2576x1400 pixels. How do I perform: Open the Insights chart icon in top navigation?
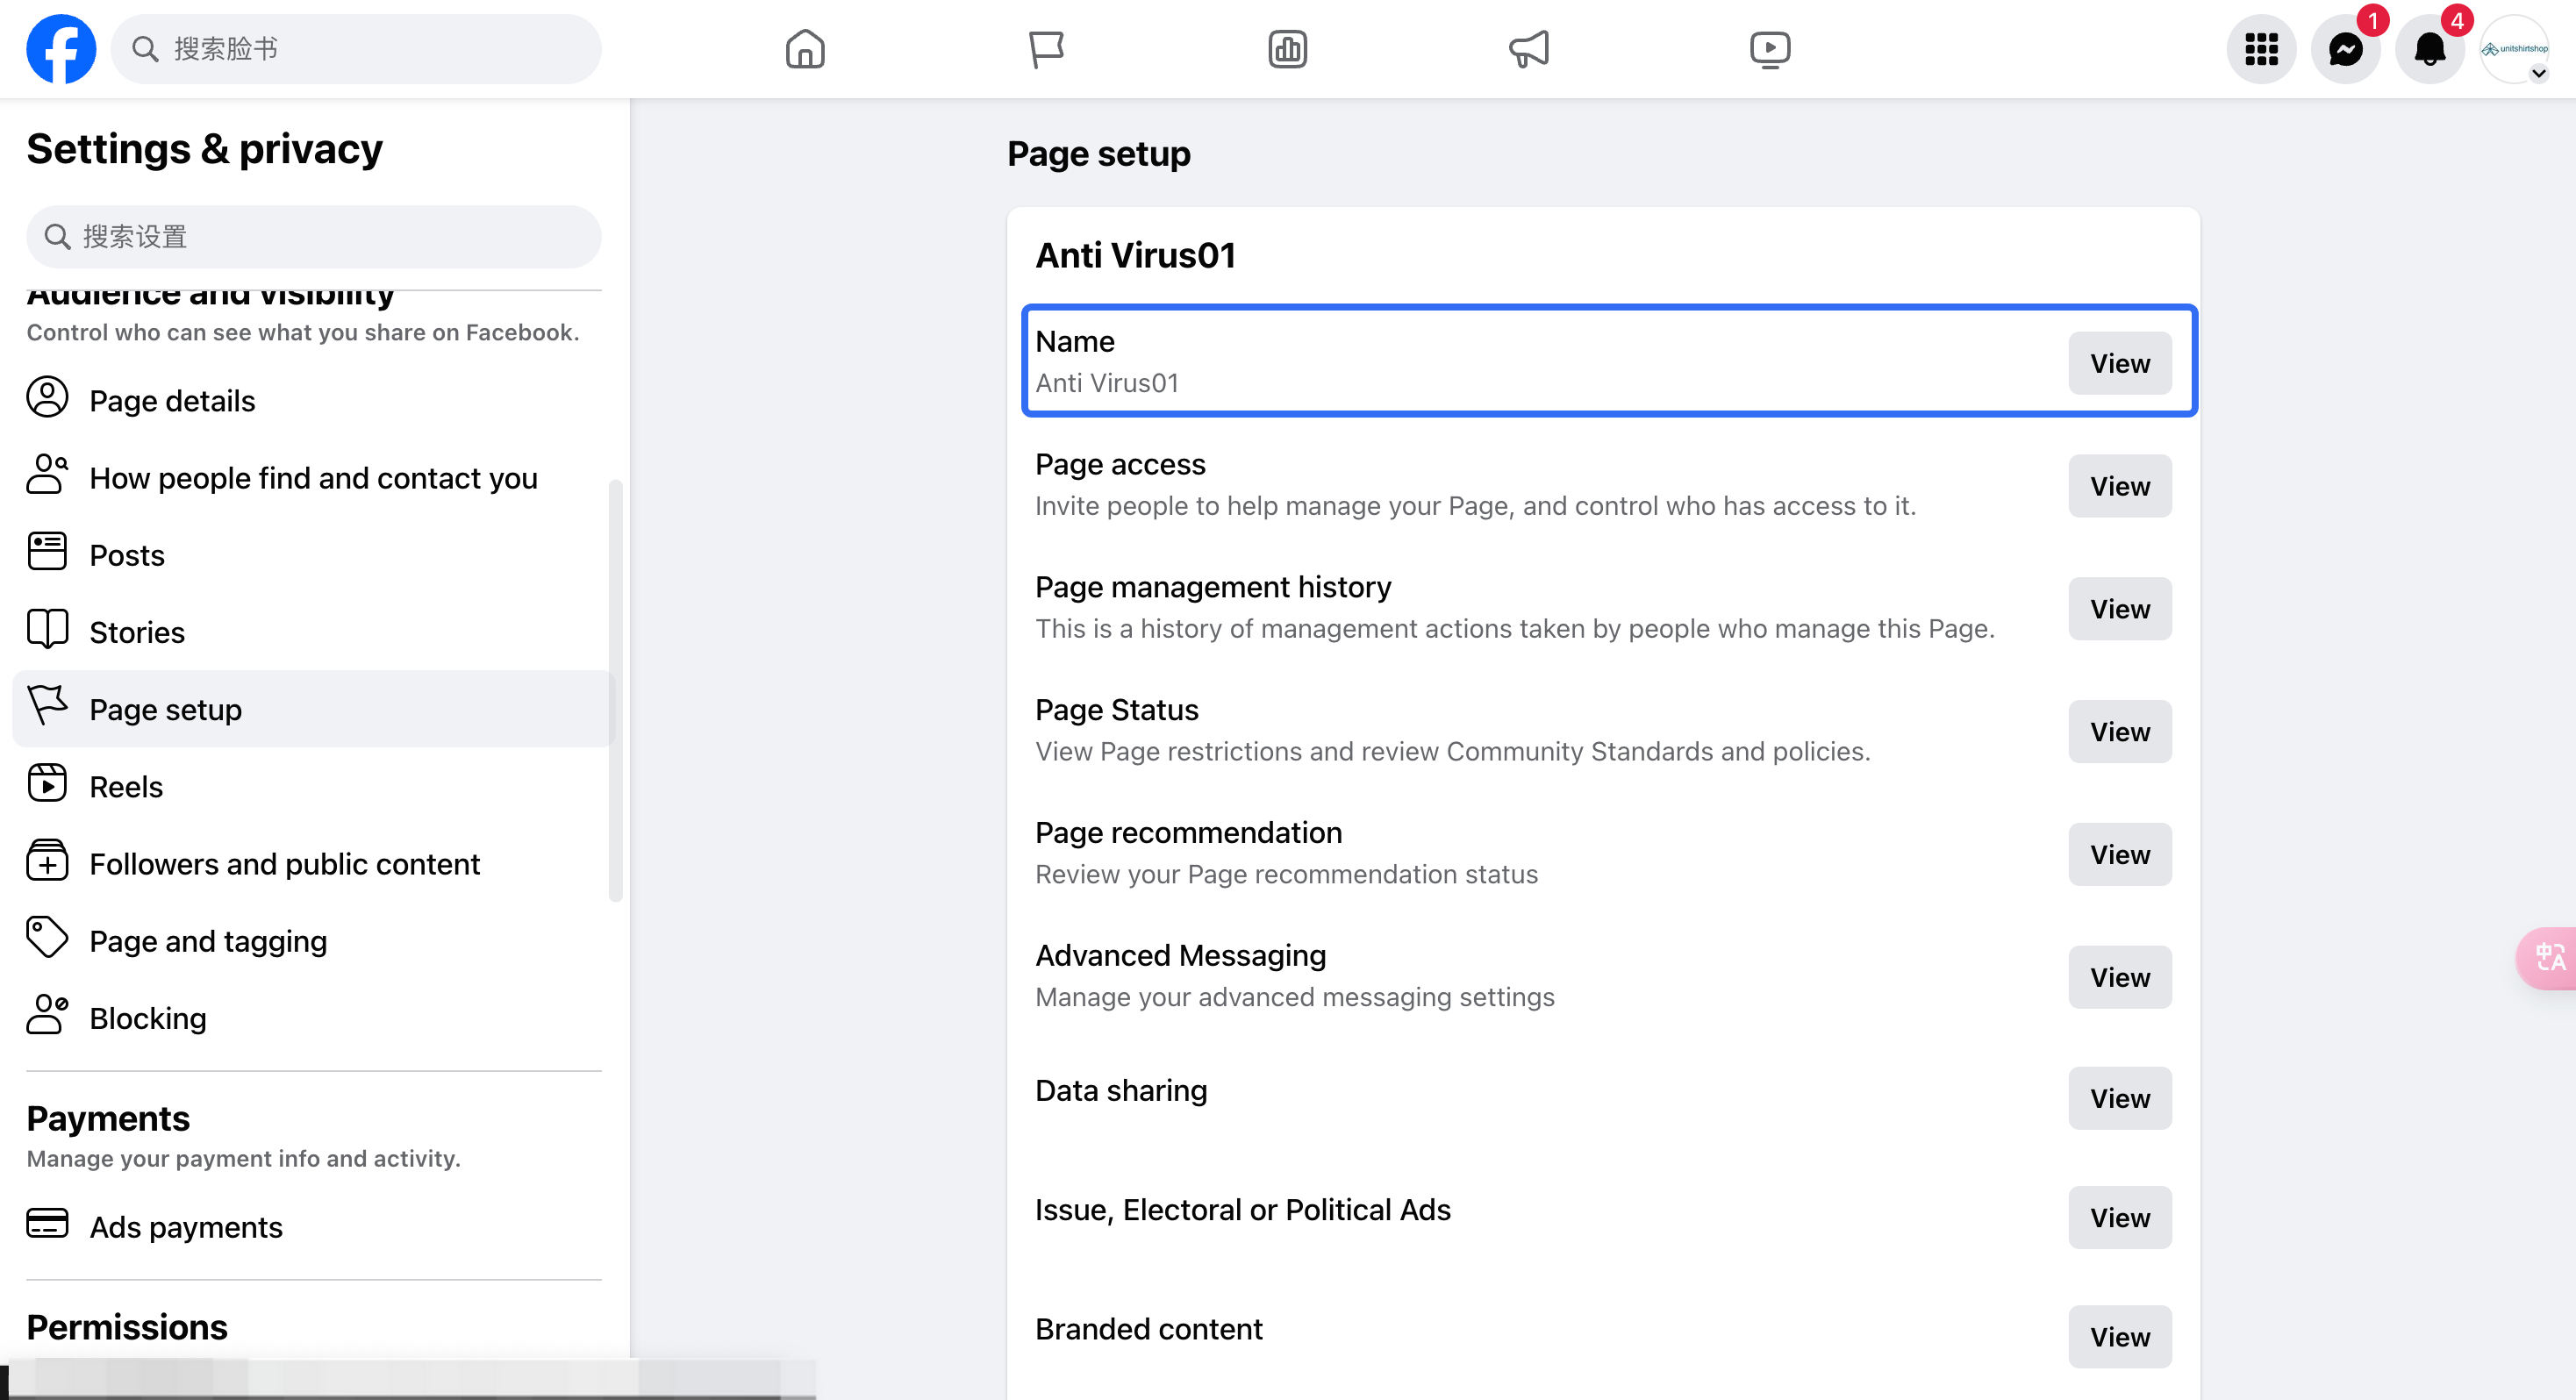click(x=1288, y=49)
